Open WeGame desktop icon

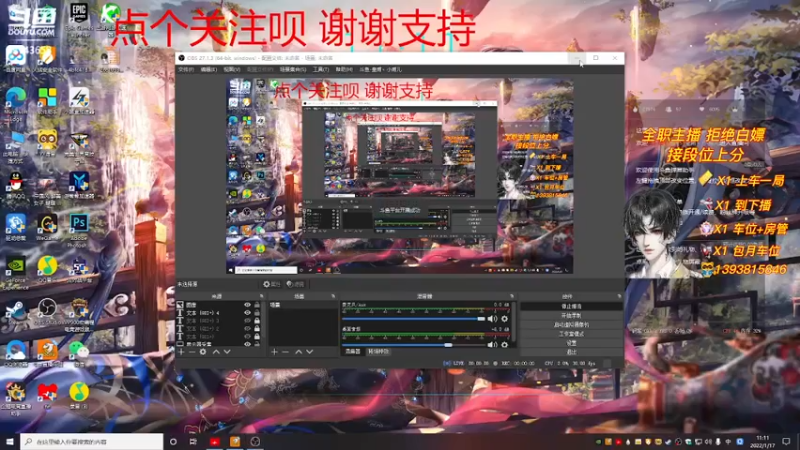point(47,228)
